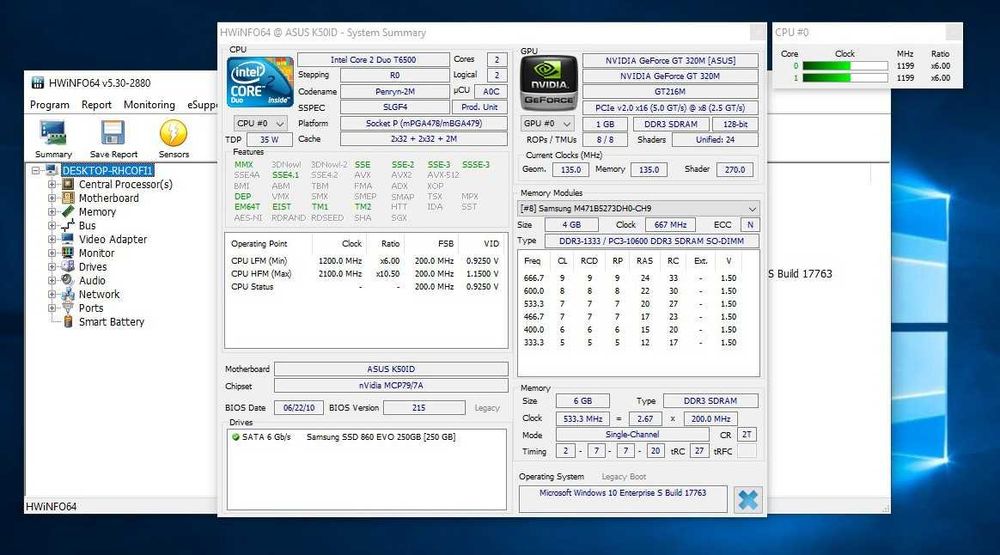Click the nVidia MCP79/7A chipset field
The width and height of the screenshot is (1000, 555).
(391, 385)
